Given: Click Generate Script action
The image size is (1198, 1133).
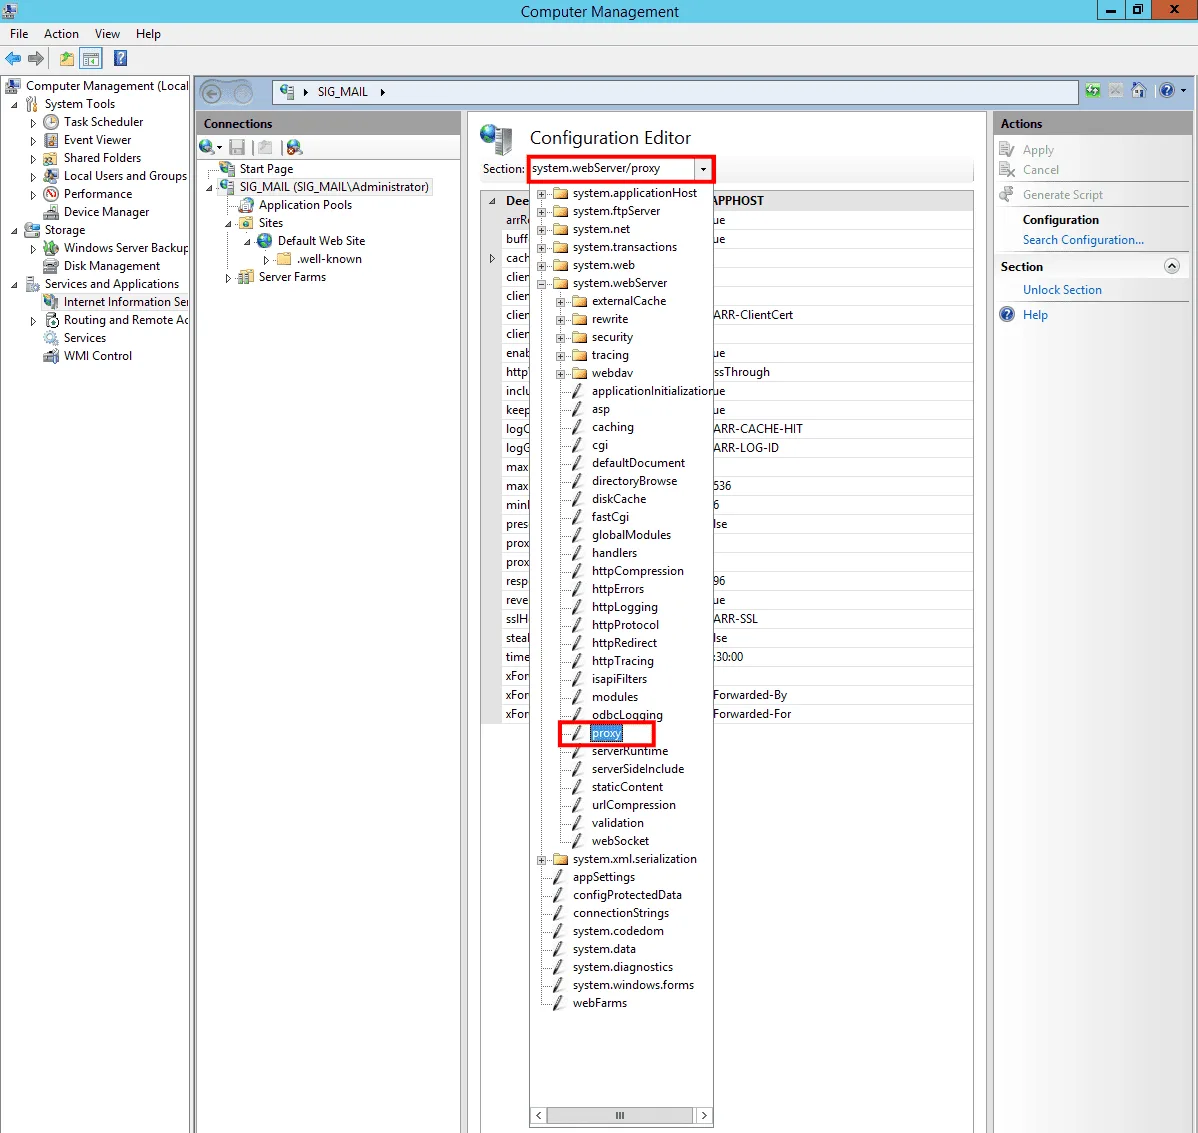Looking at the screenshot, I should point(1063,195).
